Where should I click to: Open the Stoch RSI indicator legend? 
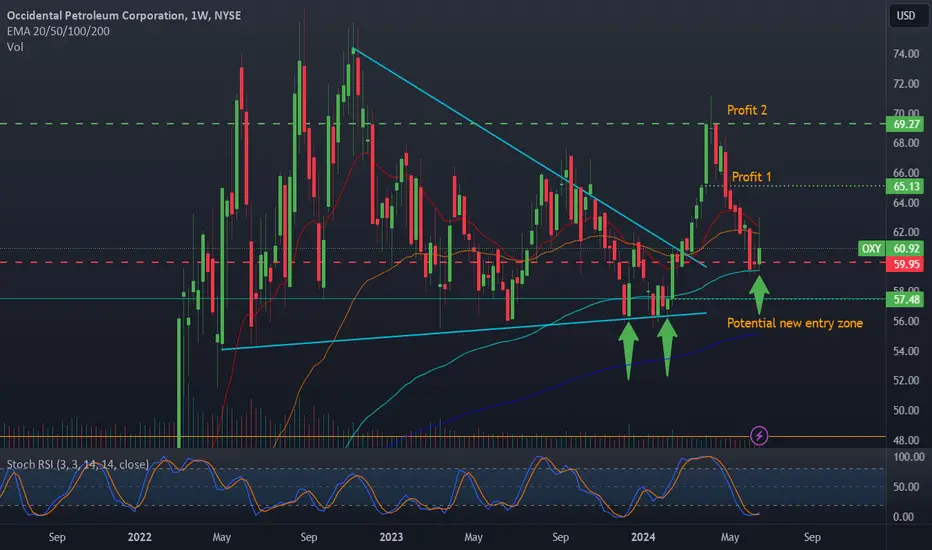coord(77,464)
